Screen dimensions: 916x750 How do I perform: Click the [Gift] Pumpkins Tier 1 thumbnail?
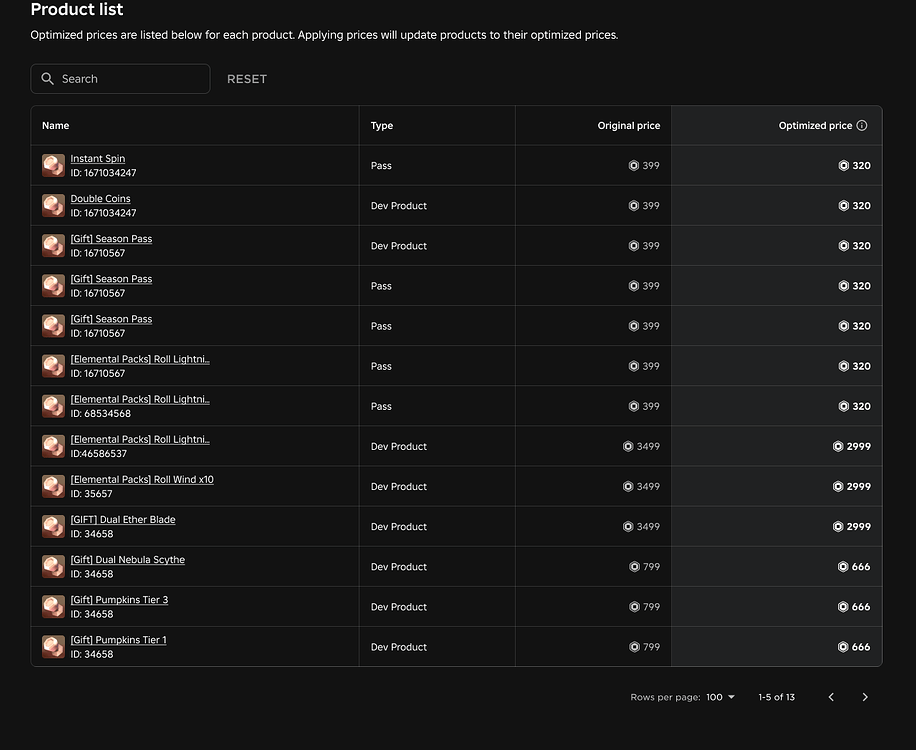[x=53, y=646]
